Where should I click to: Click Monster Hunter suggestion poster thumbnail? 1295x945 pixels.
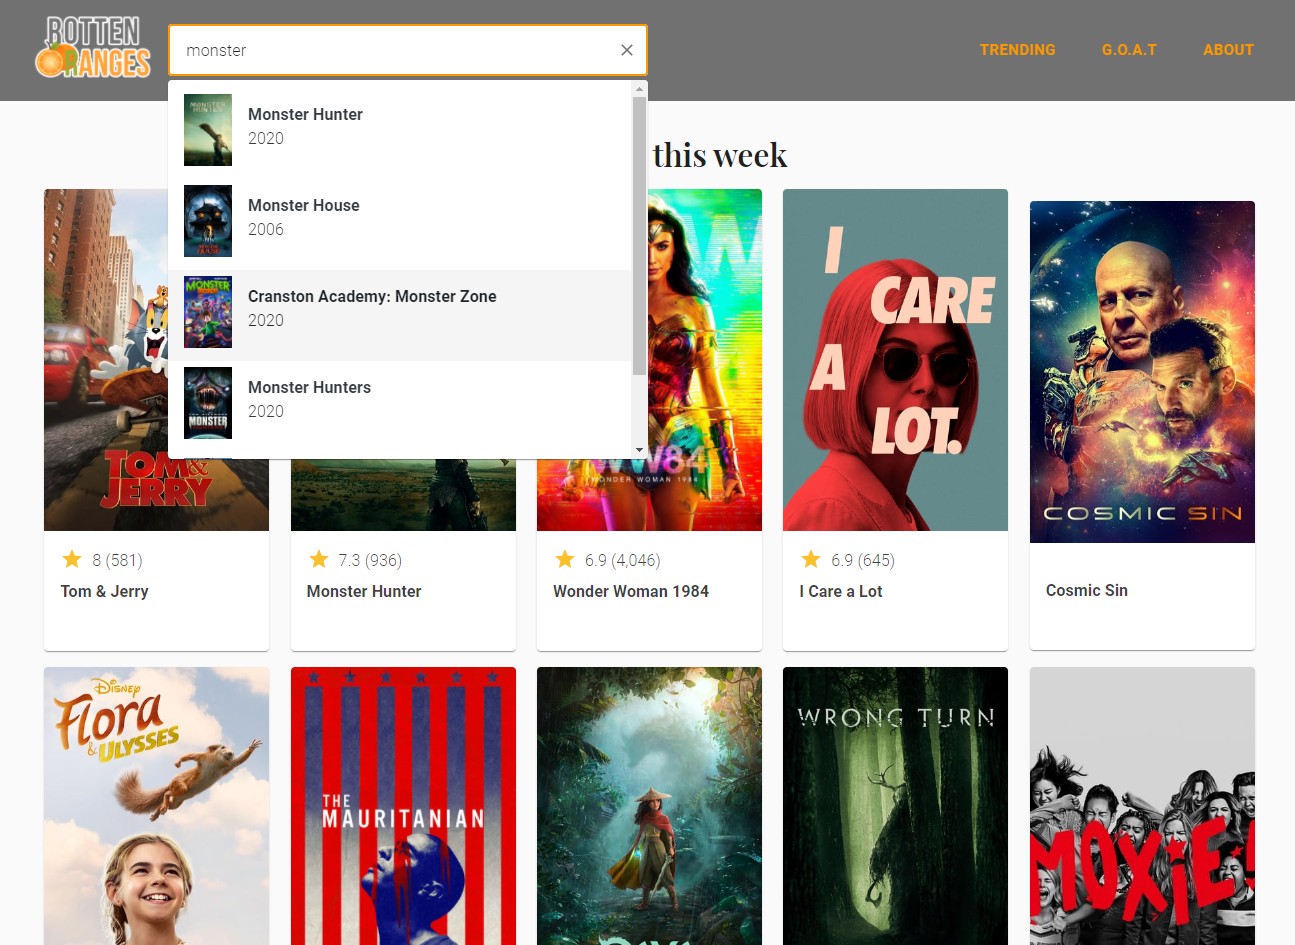[208, 130]
